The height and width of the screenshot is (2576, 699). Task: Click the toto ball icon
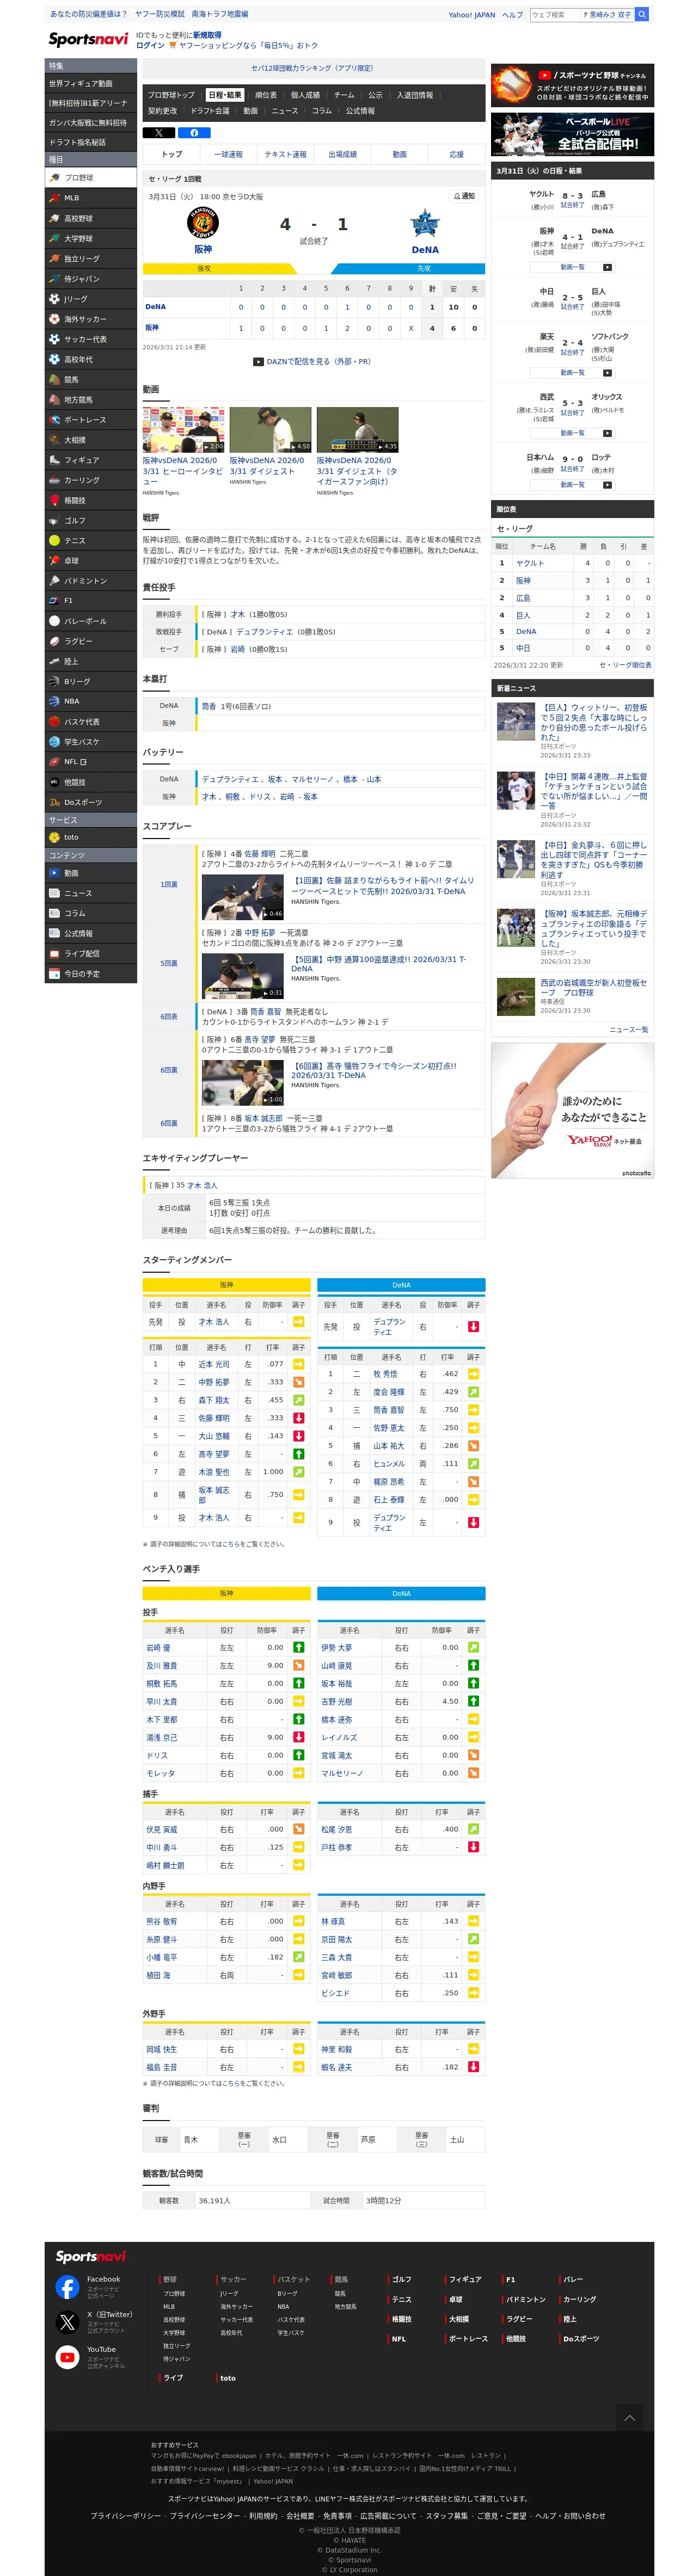(54, 837)
